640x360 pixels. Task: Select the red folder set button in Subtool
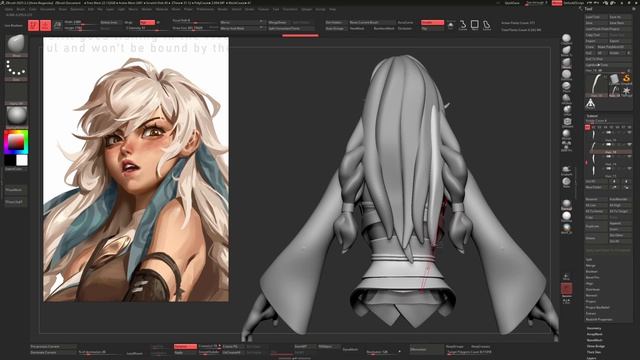587,127
